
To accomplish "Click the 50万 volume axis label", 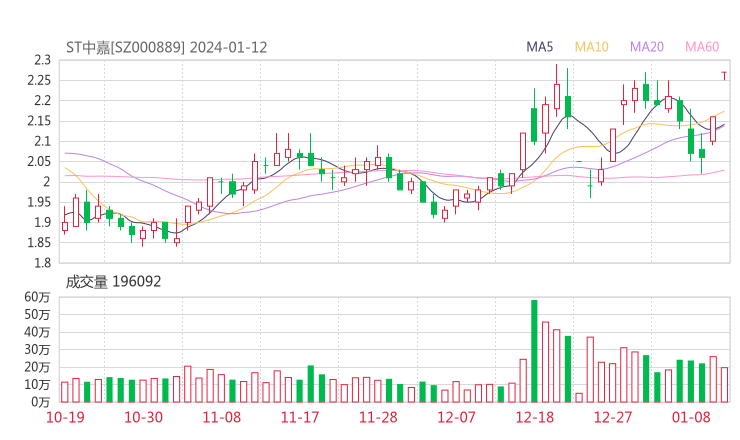I will point(37,314).
